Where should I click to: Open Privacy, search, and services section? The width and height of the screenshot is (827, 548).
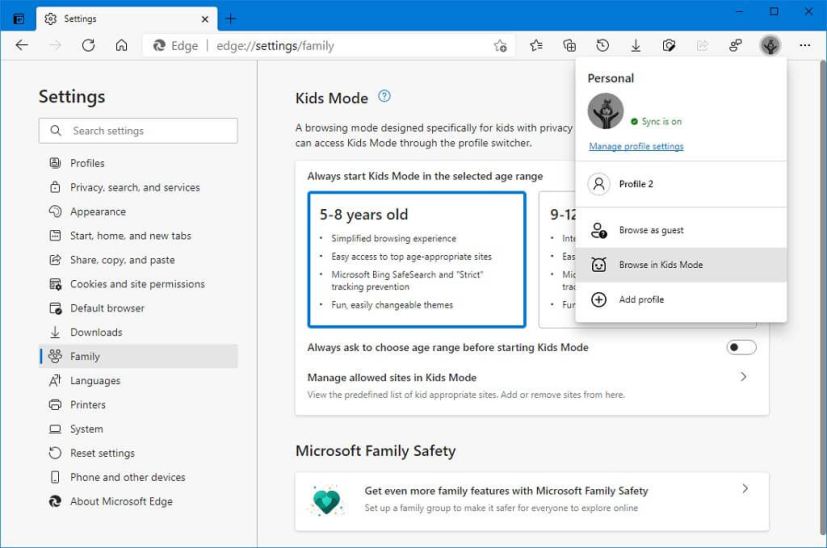(138, 187)
